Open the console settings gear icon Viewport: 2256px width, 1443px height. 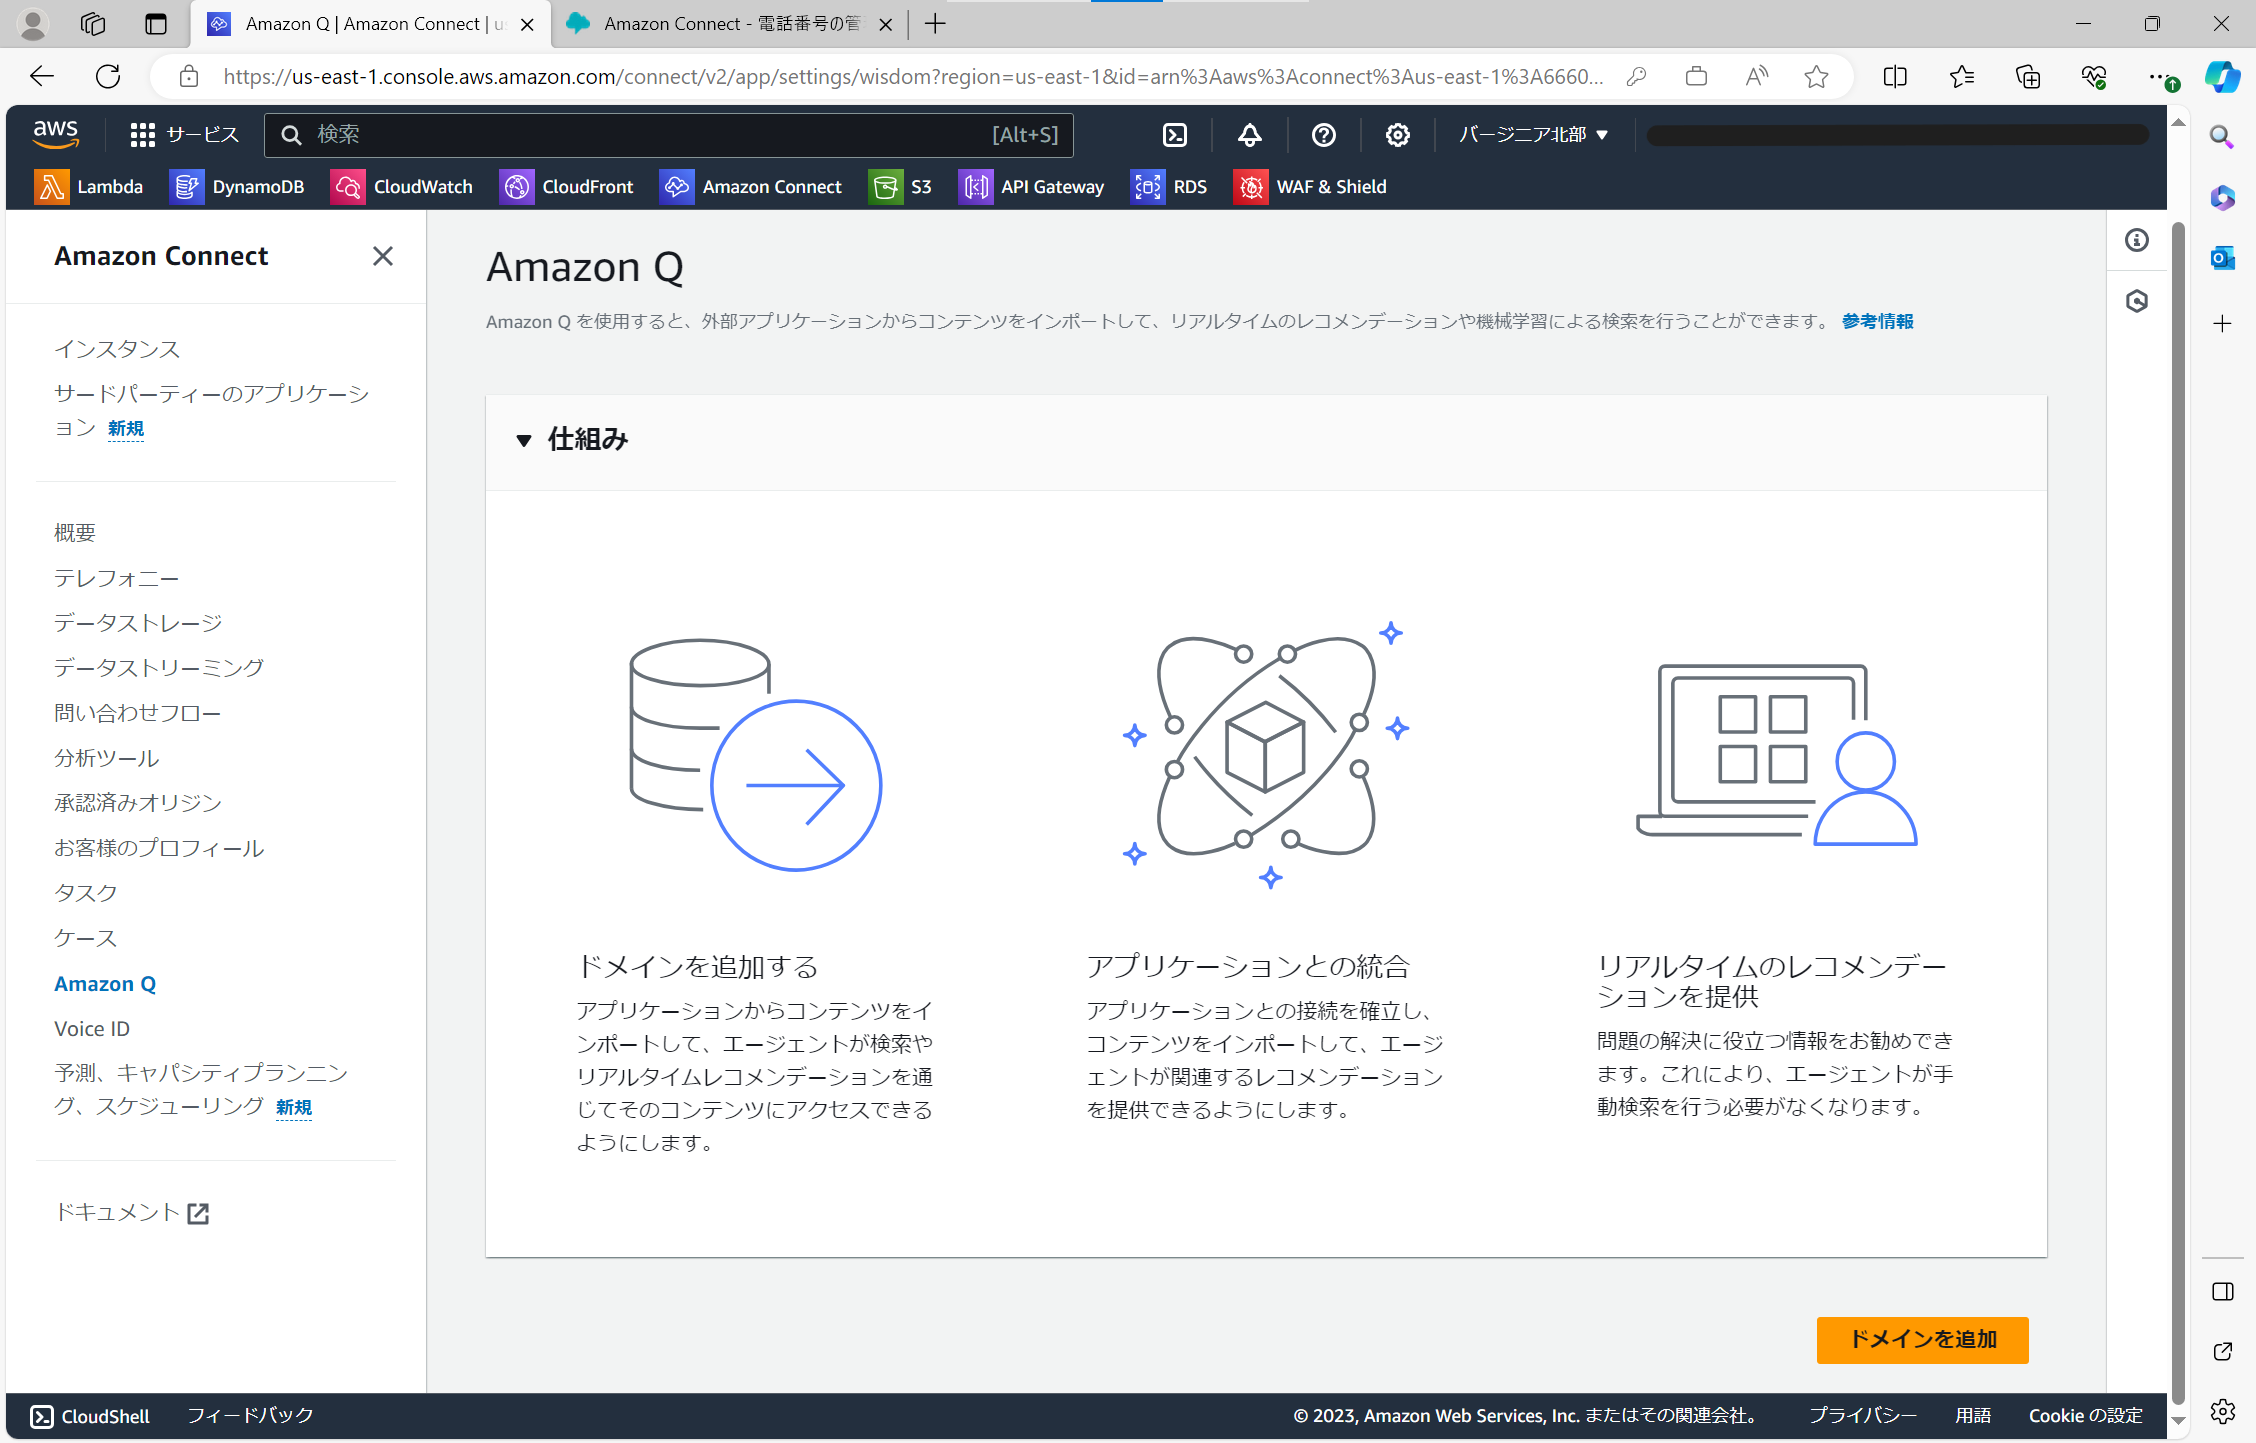point(1397,135)
